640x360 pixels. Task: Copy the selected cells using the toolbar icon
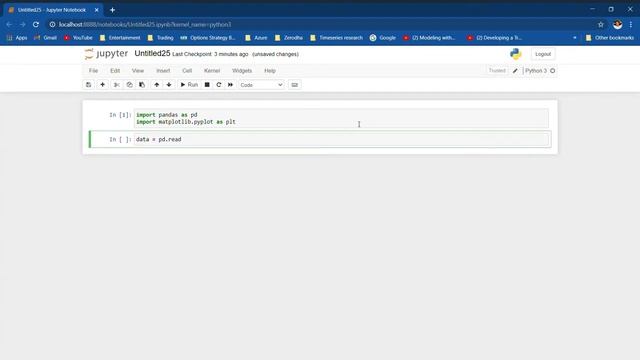click(x=129, y=85)
